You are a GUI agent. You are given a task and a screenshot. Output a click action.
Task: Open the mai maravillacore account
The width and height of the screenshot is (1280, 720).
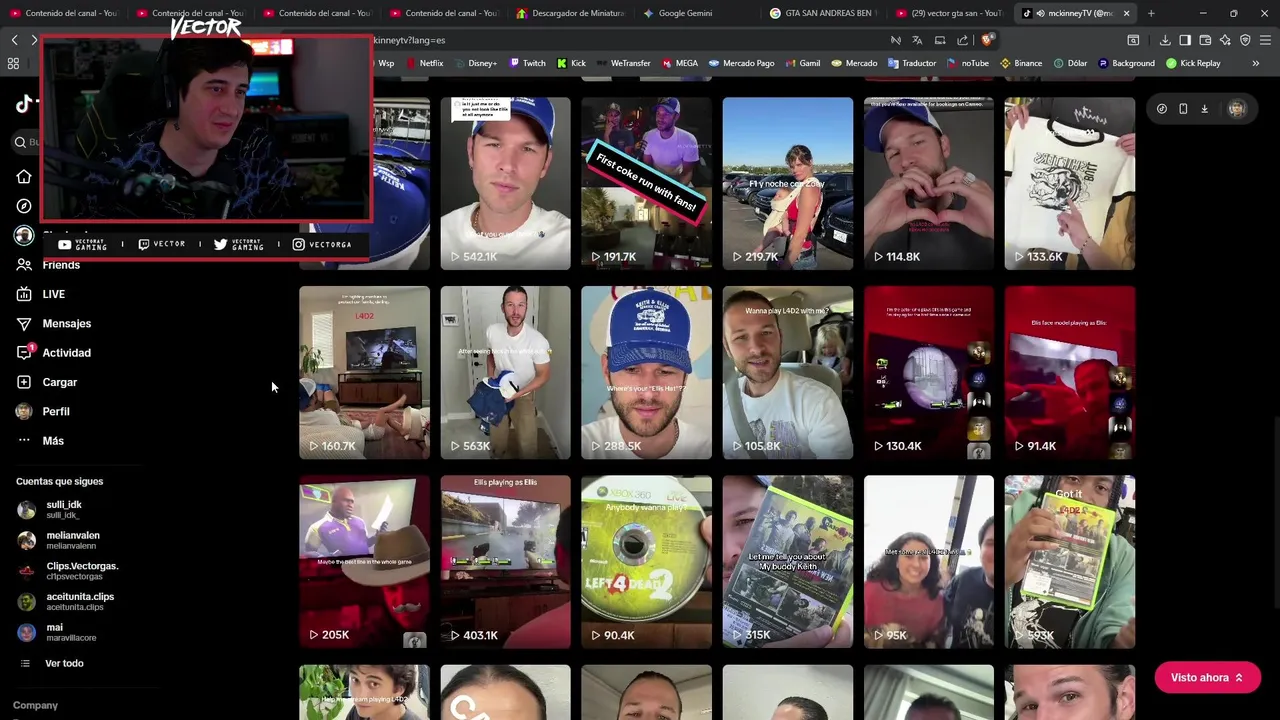pyautogui.click(x=70, y=632)
